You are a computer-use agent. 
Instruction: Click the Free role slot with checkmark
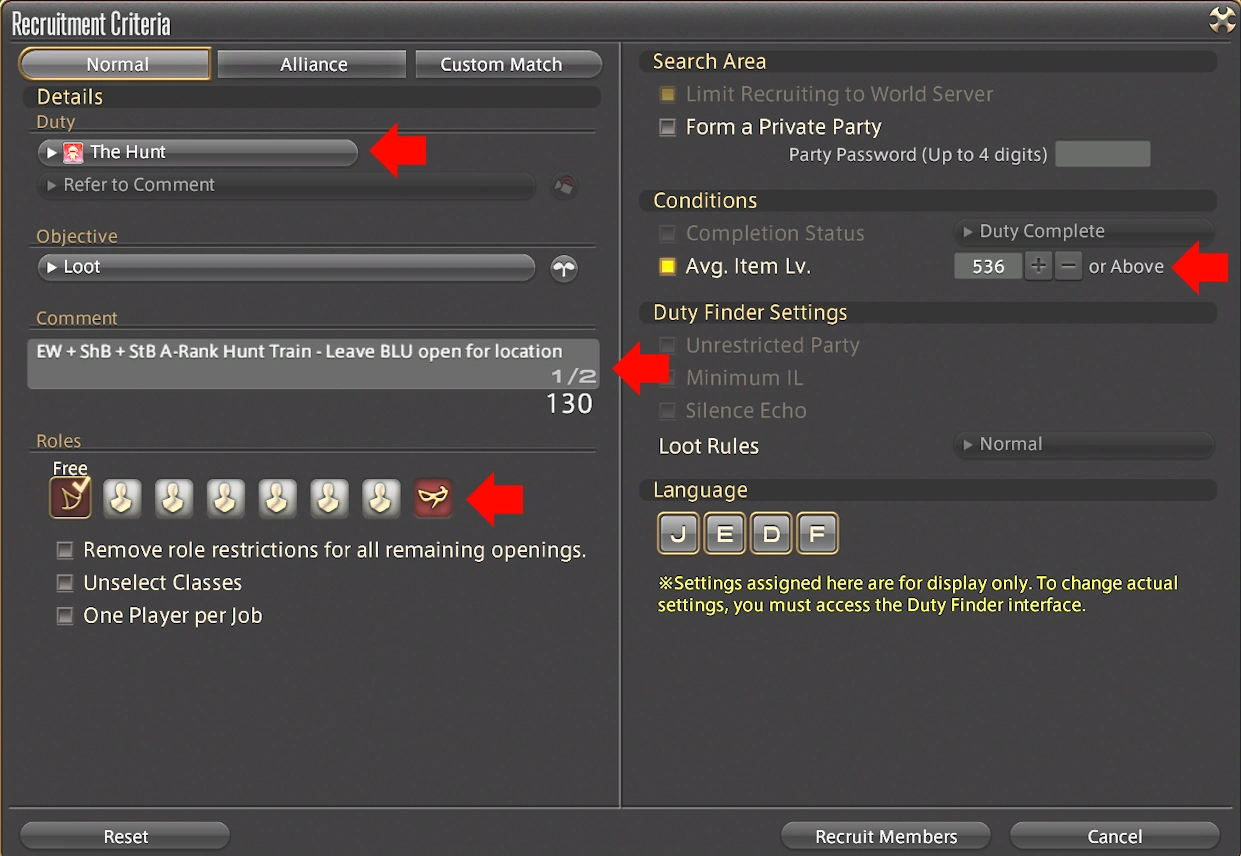coord(70,497)
